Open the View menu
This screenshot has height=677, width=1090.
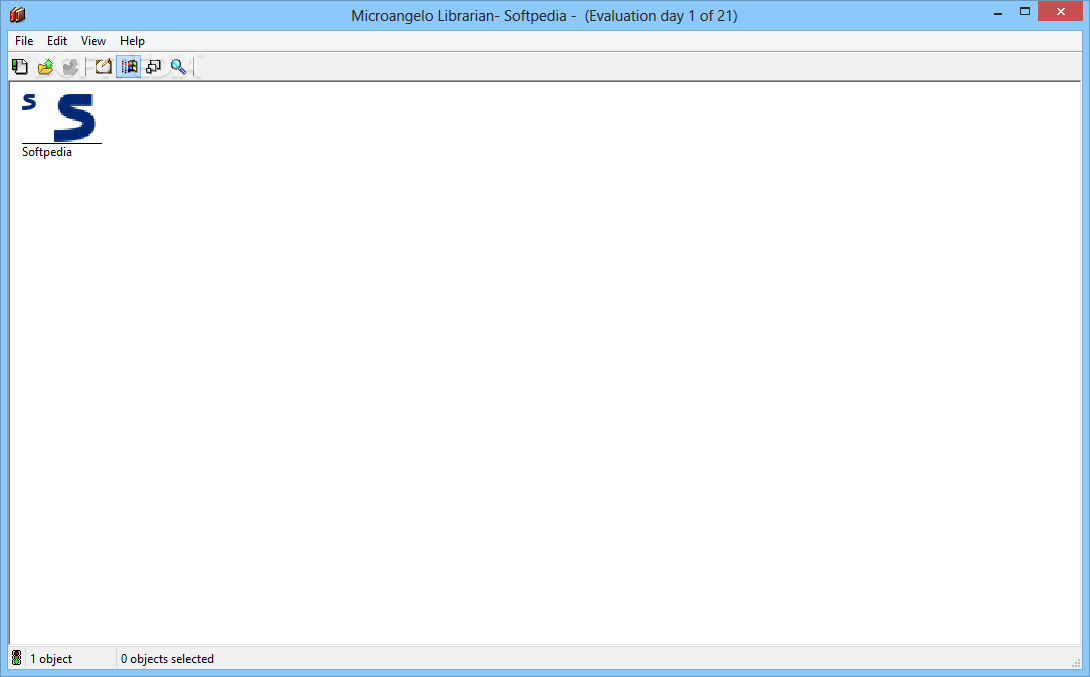click(93, 41)
